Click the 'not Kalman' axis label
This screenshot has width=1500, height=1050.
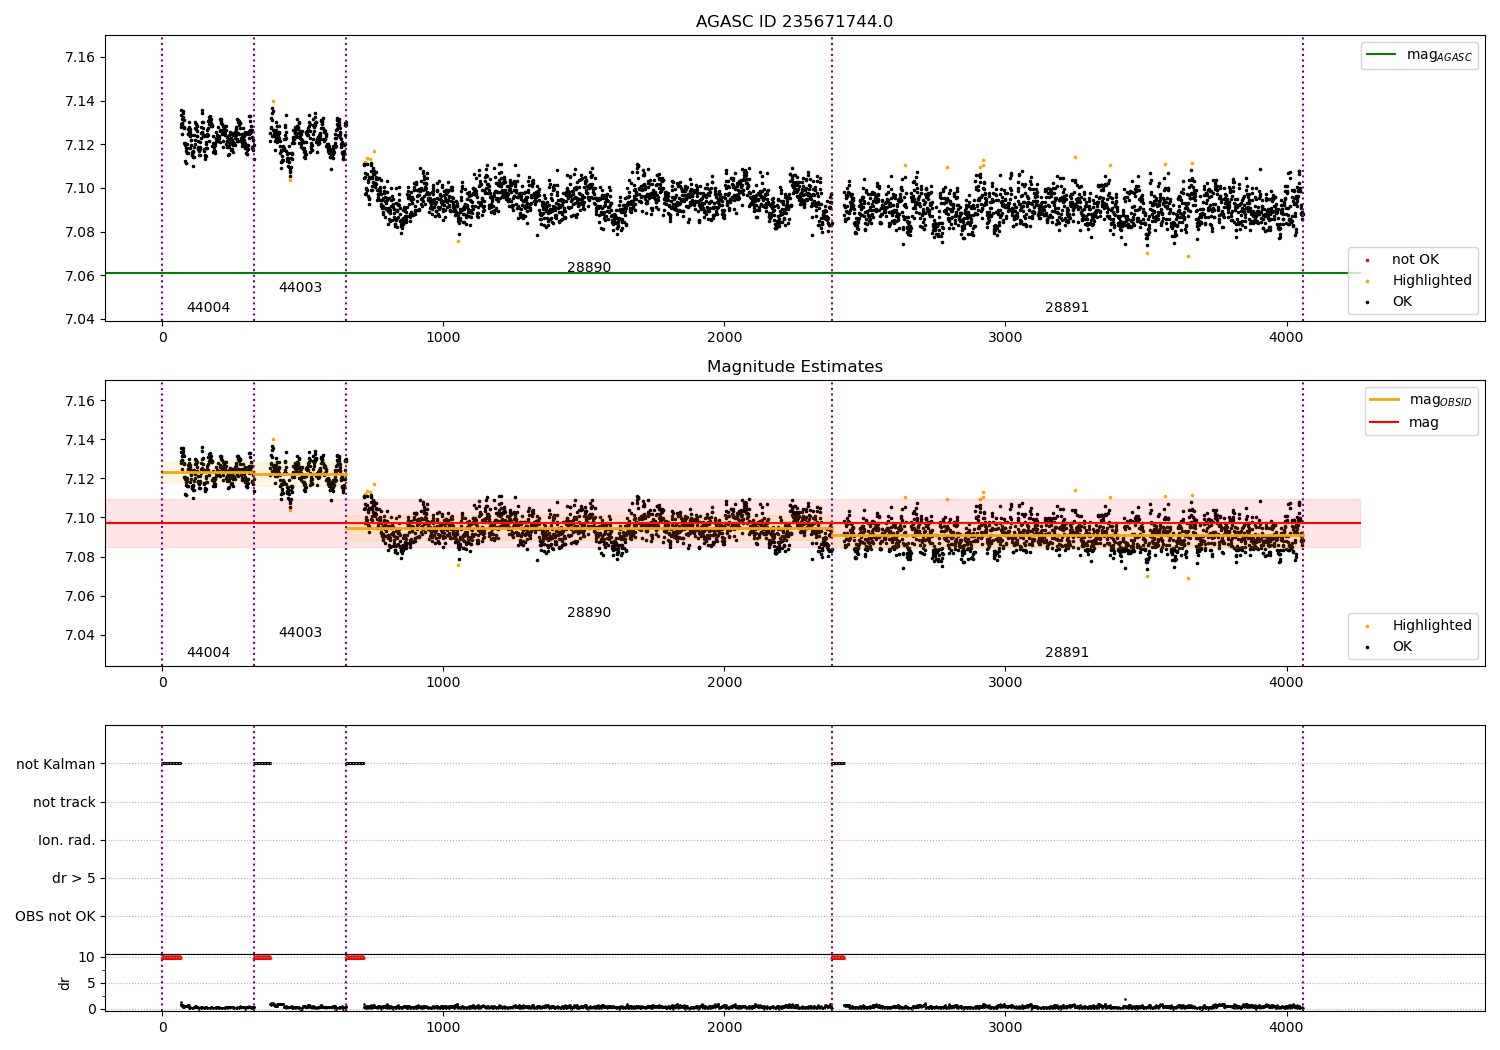[56, 765]
